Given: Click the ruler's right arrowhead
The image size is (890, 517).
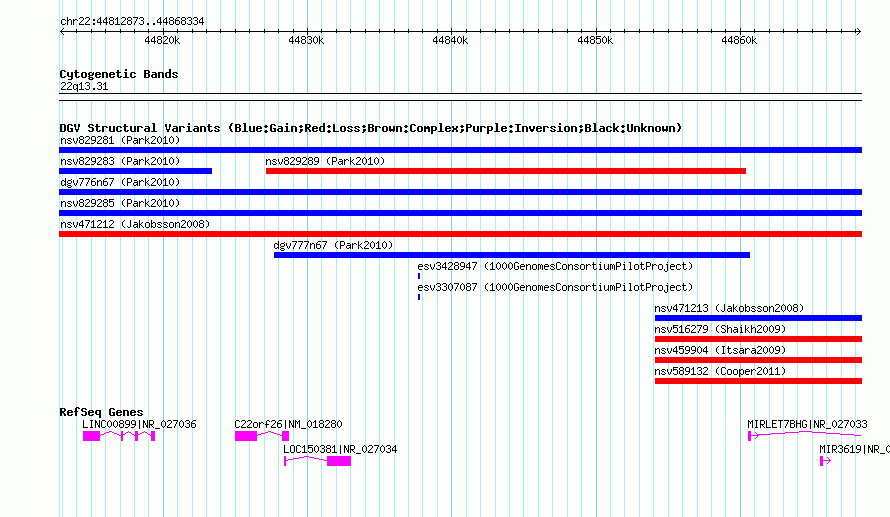Looking at the screenshot, I should 859,32.
